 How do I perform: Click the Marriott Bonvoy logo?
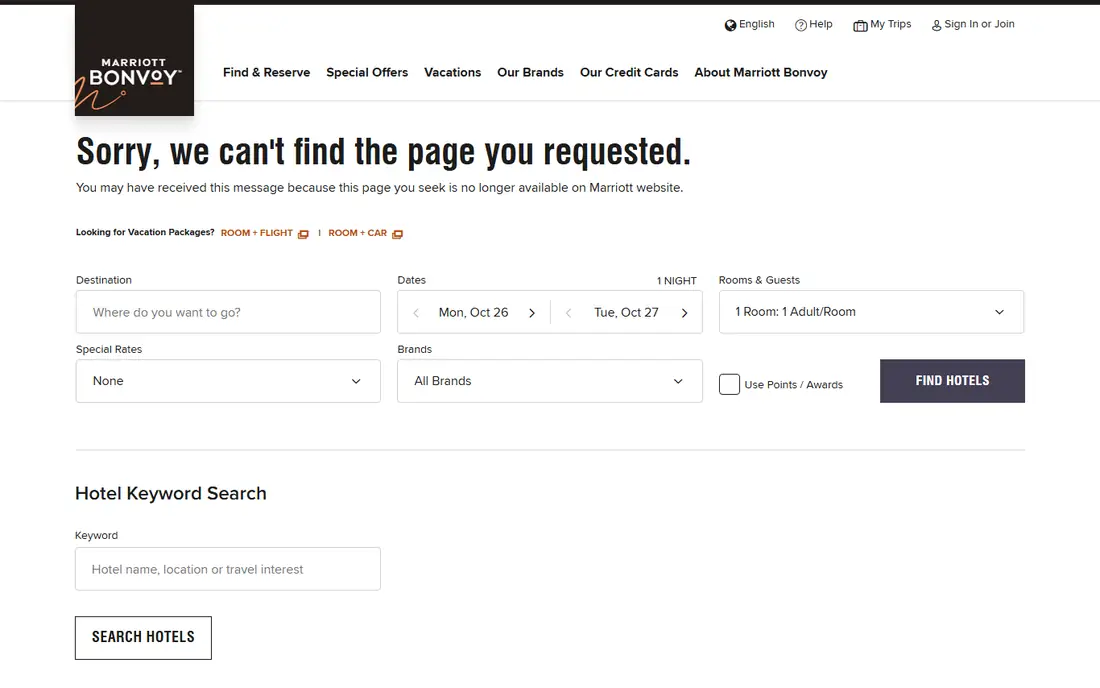134,59
